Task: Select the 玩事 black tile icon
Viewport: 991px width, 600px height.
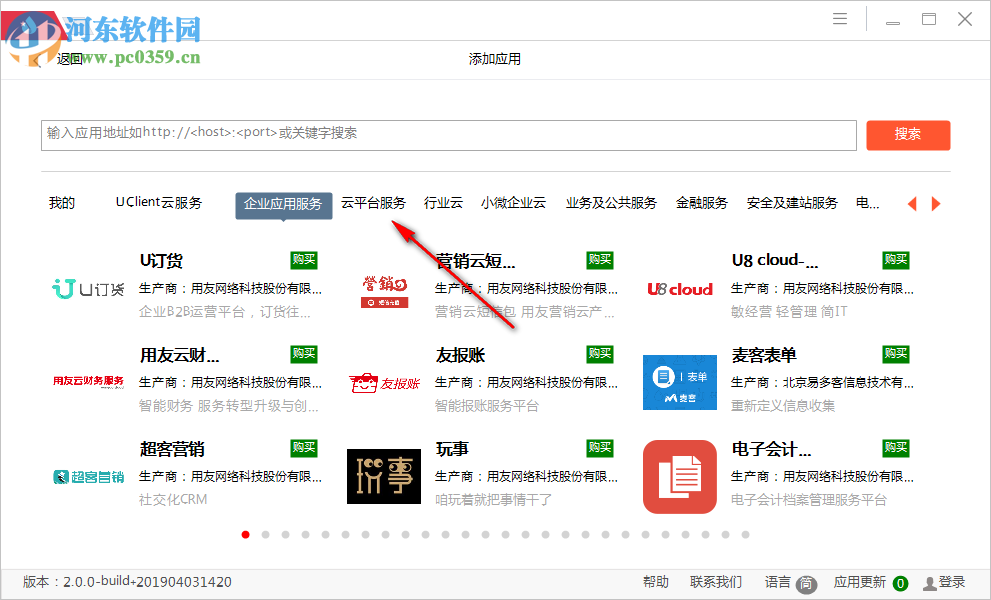Action: pyautogui.click(x=383, y=477)
